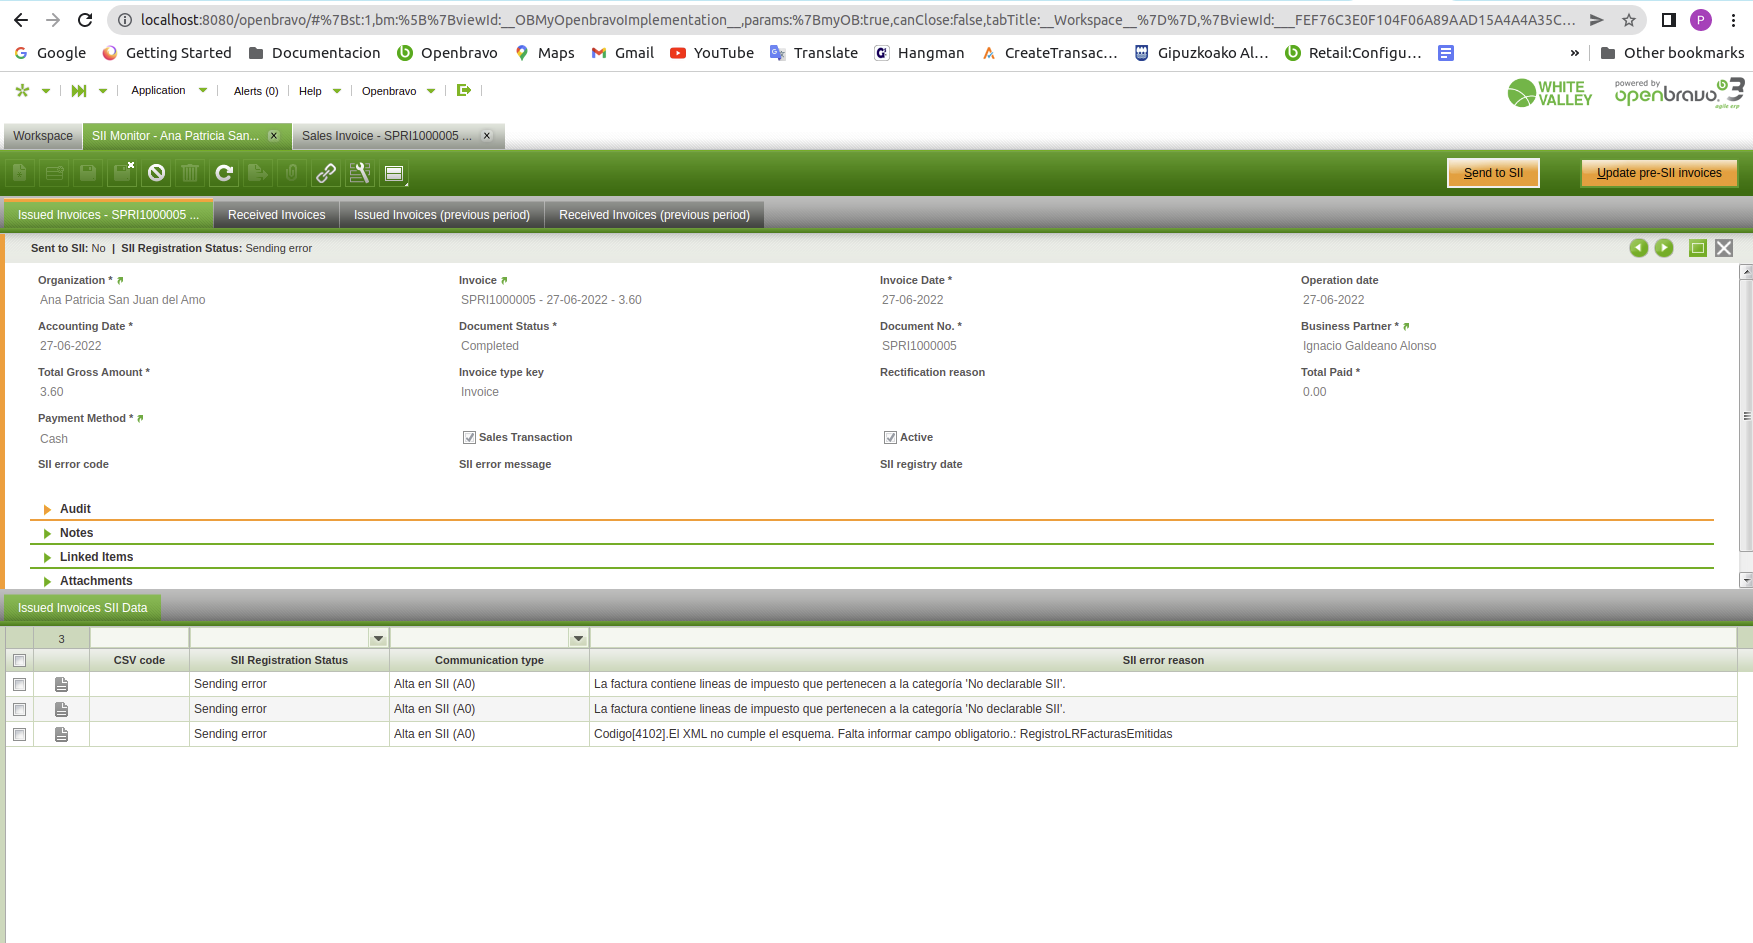Tick the select-all checkbox in grid header
The height and width of the screenshot is (943, 1753).
[19, 660]
